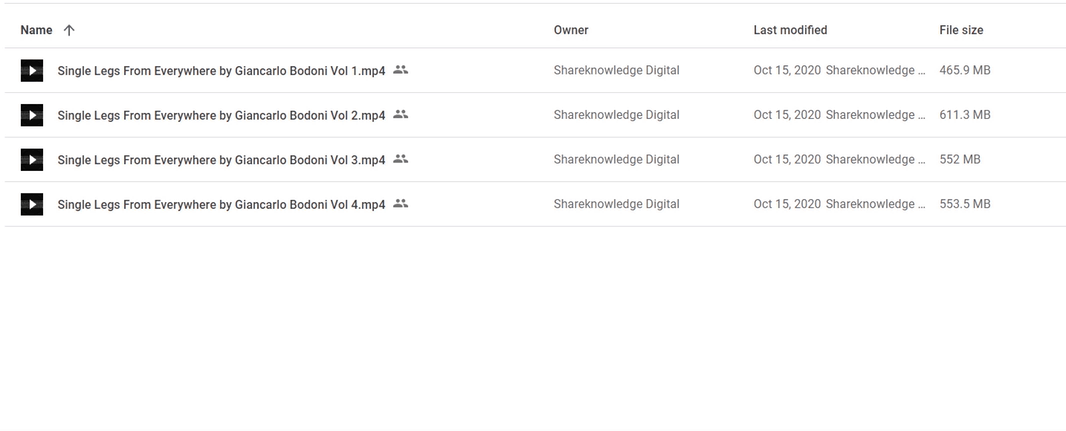1066x431 pixels.
Task: Reverse sort order with the Name arrow
Action: pyautogui.click(x=69, y=30)
